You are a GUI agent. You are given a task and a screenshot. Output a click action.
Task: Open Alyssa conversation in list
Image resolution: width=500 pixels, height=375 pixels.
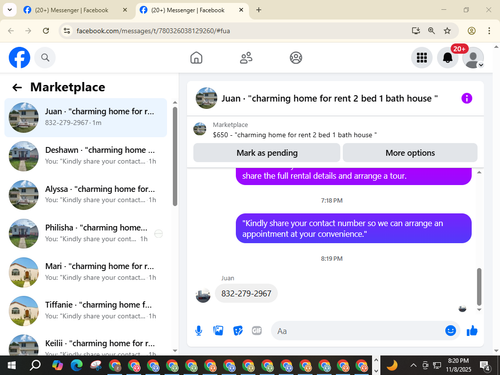[86, 195]
